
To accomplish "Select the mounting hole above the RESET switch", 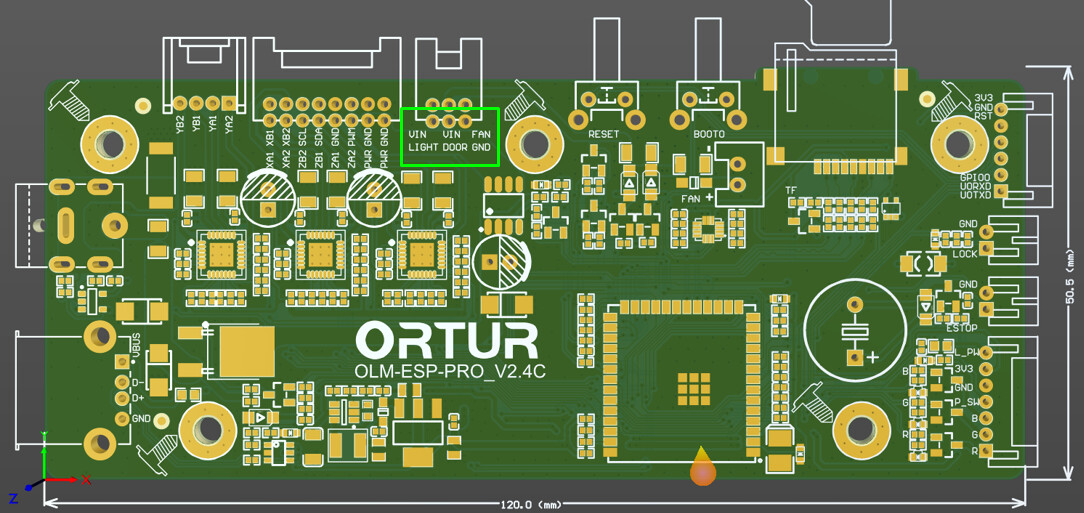I will (534, 144).
